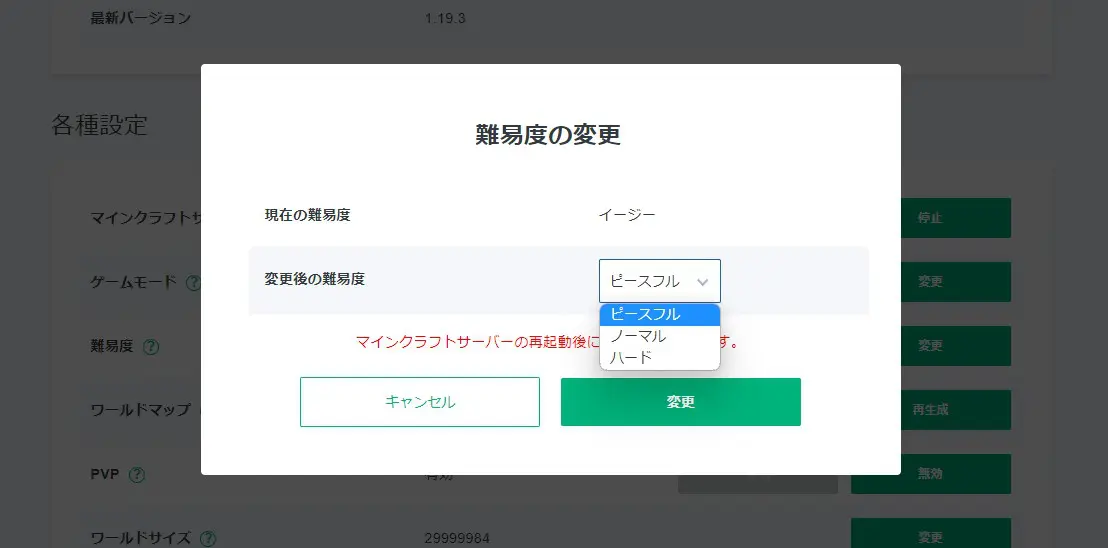Confirm with the green 変更 dialog button

click(680, 402)
